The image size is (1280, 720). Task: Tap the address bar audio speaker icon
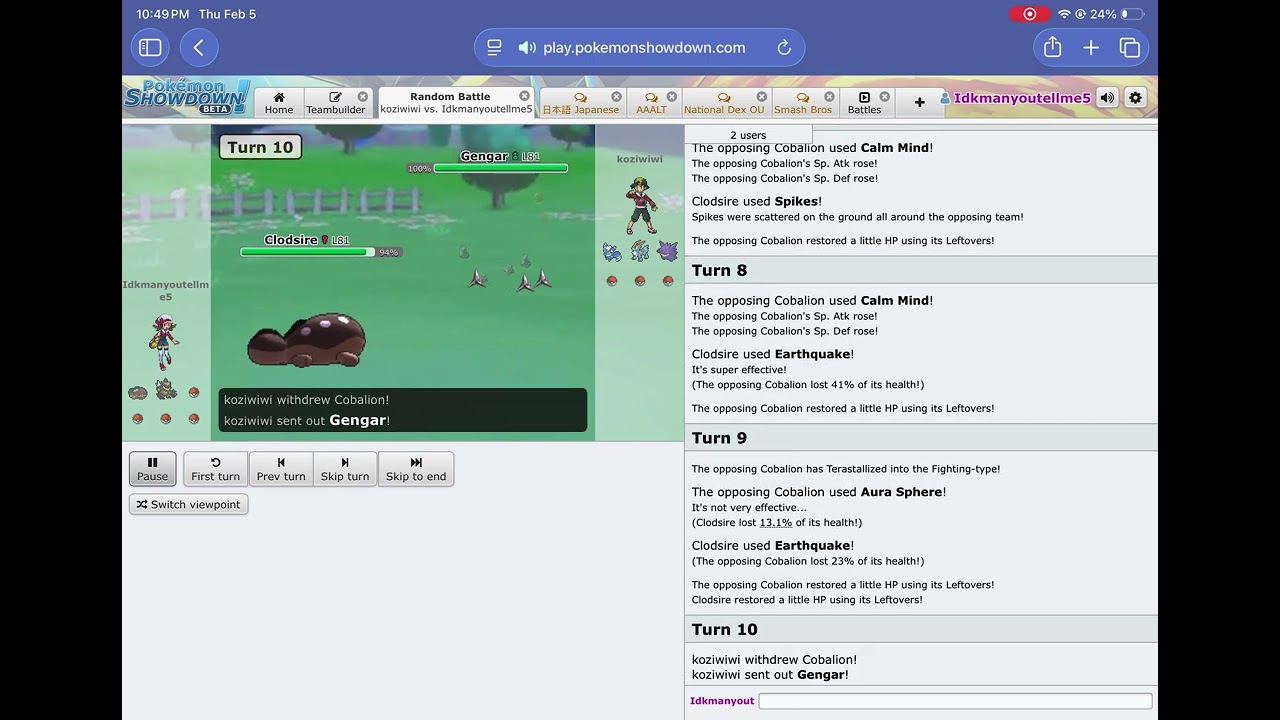coord(527,47)
